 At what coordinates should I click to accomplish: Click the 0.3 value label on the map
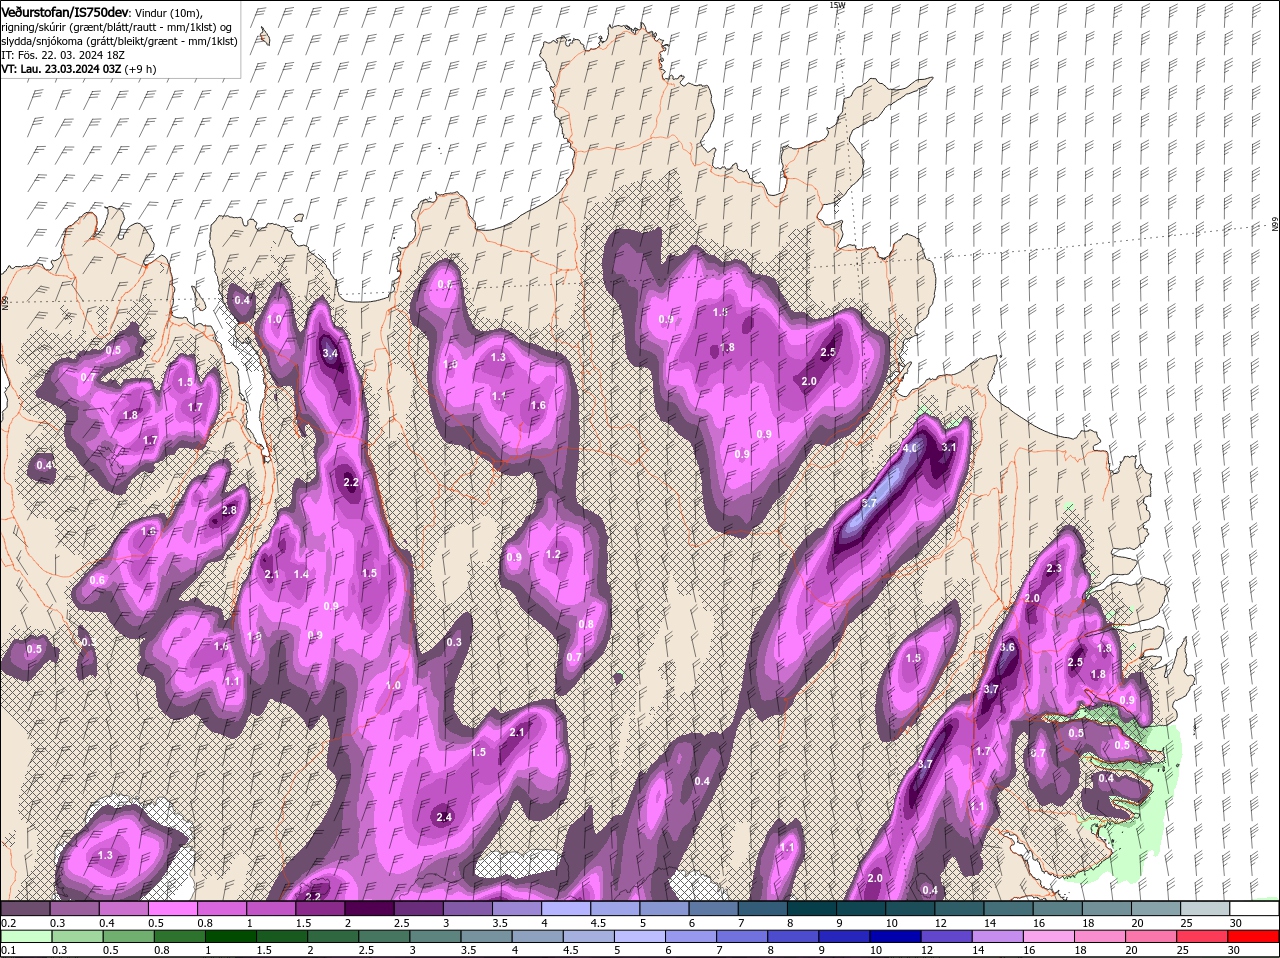(454, 642)
